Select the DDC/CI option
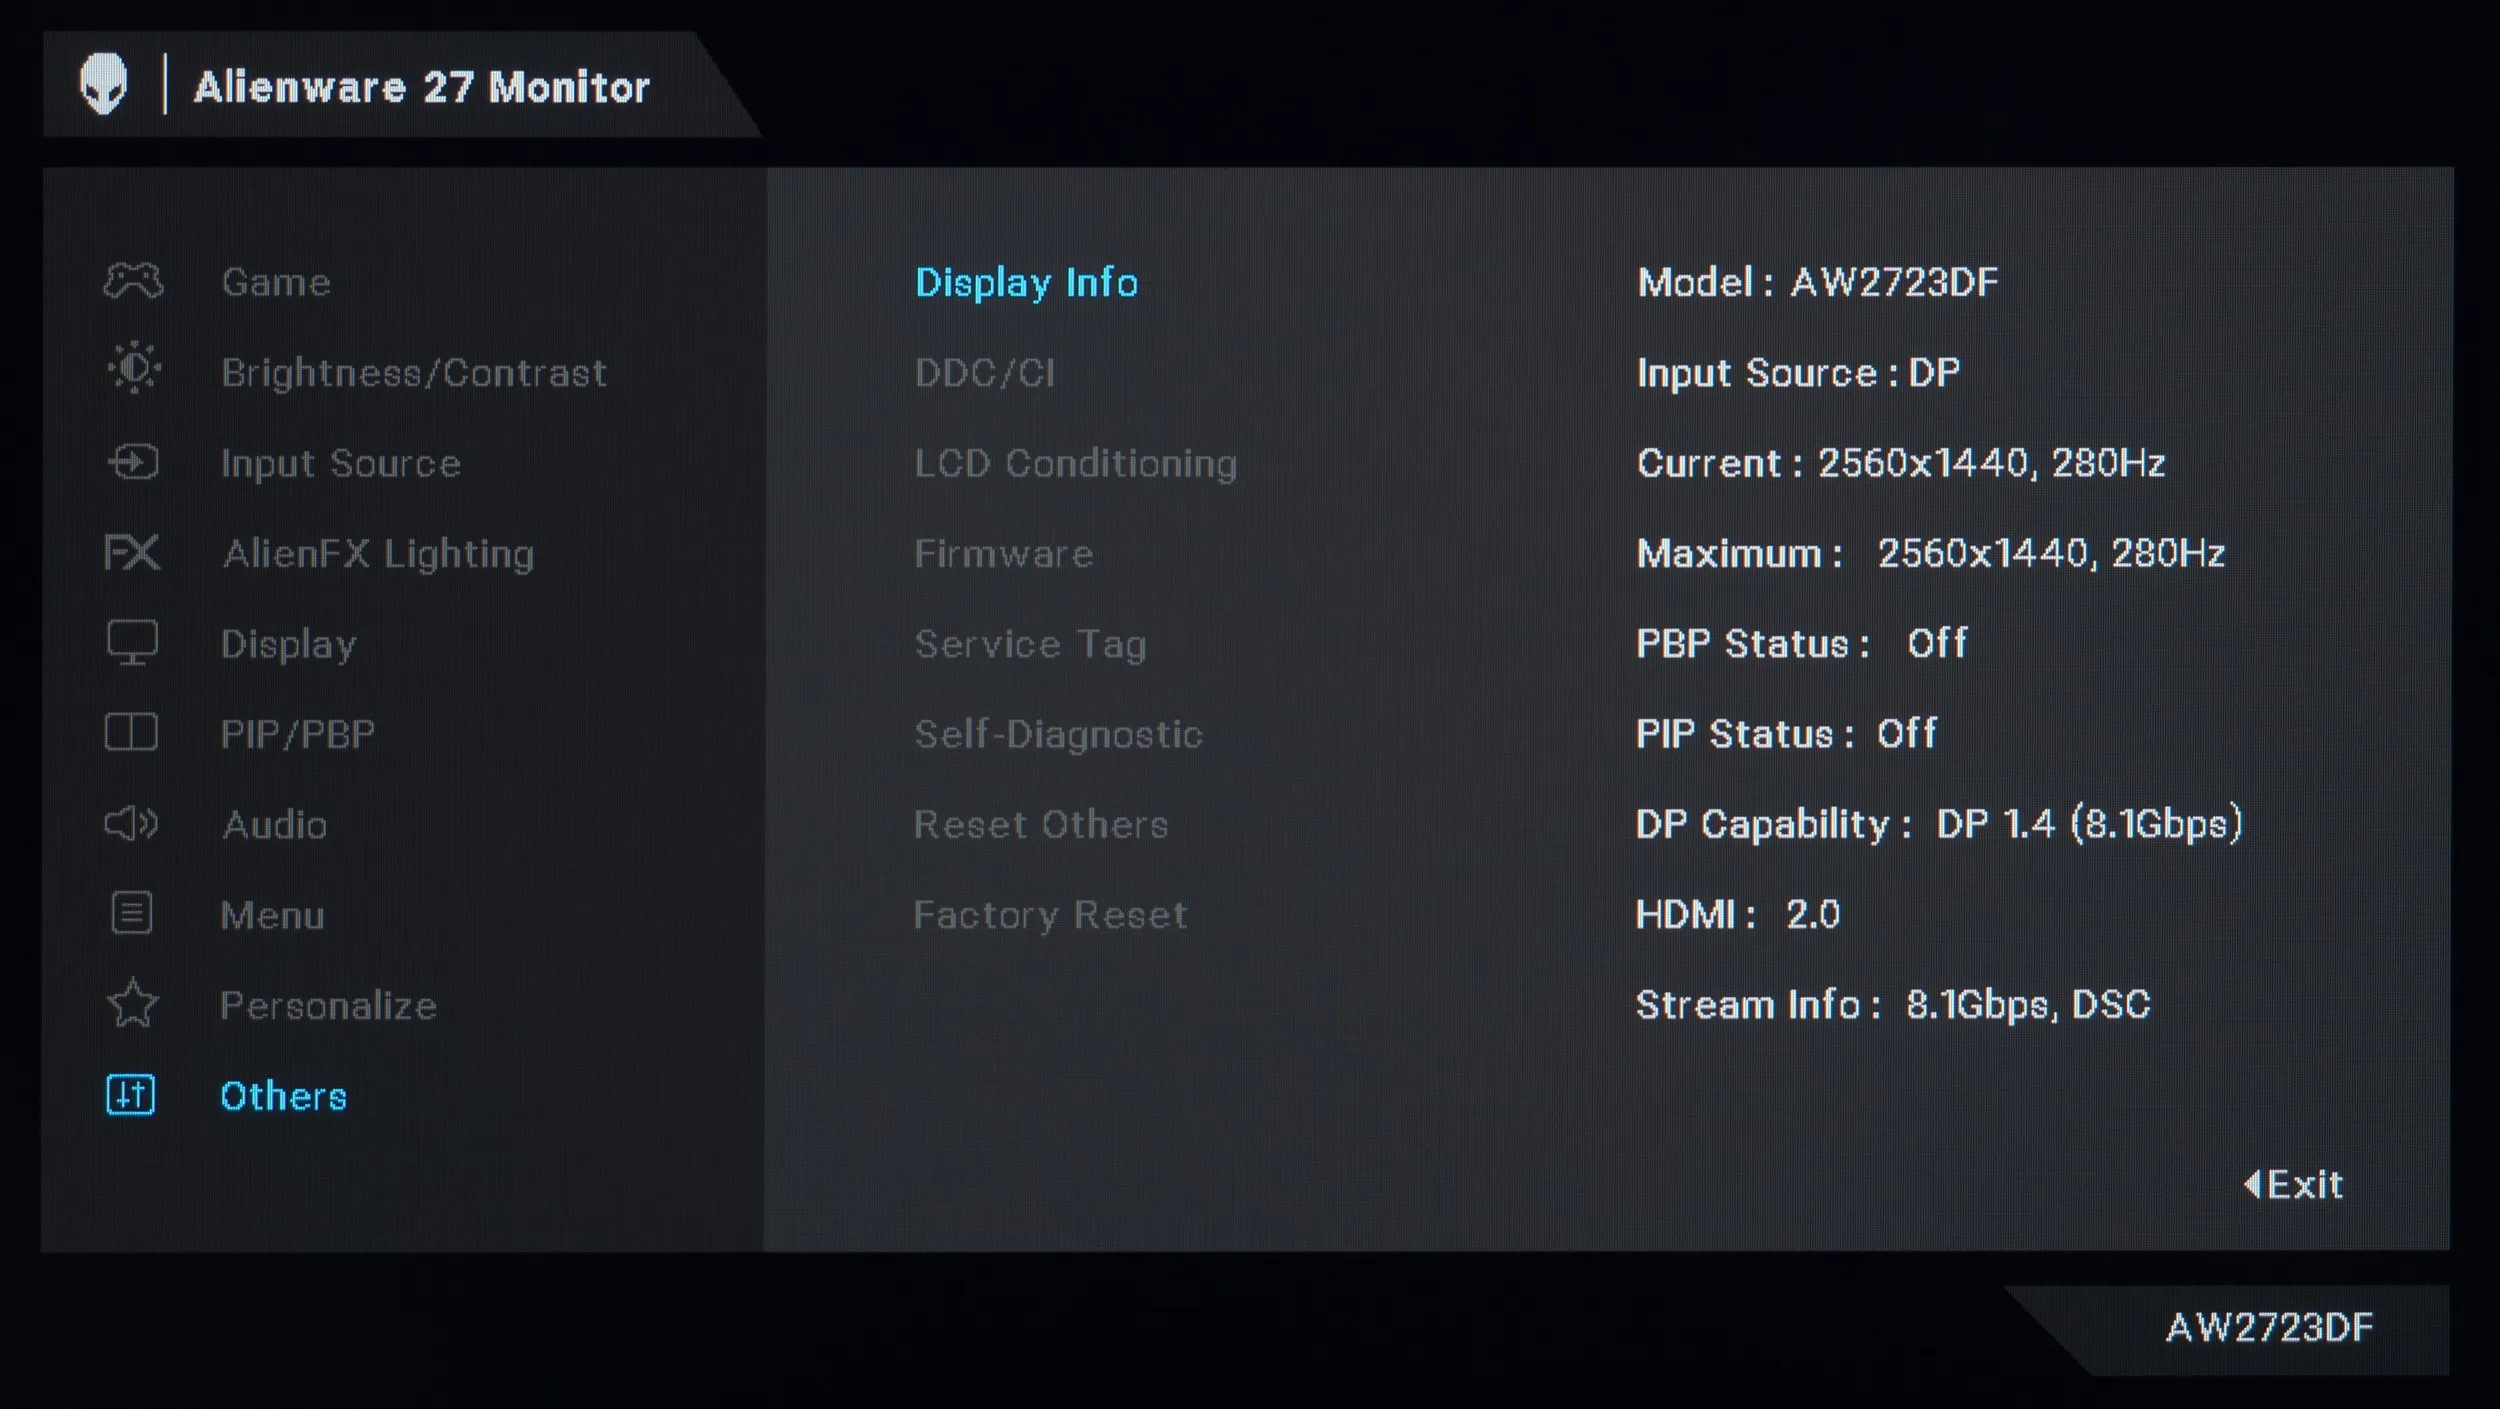The height and width of the screenshot is (1409, 2500). pos(985,373)
